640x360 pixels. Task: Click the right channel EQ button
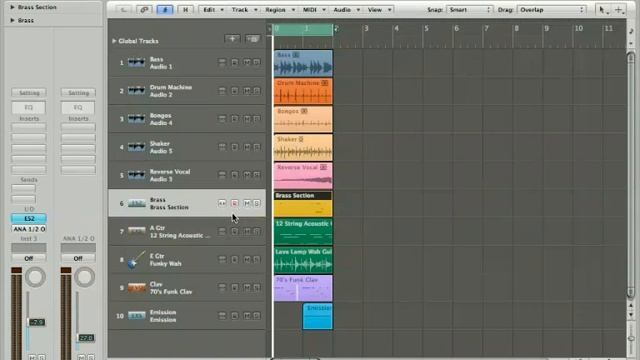pyautogui.click(x=78, y=107)
